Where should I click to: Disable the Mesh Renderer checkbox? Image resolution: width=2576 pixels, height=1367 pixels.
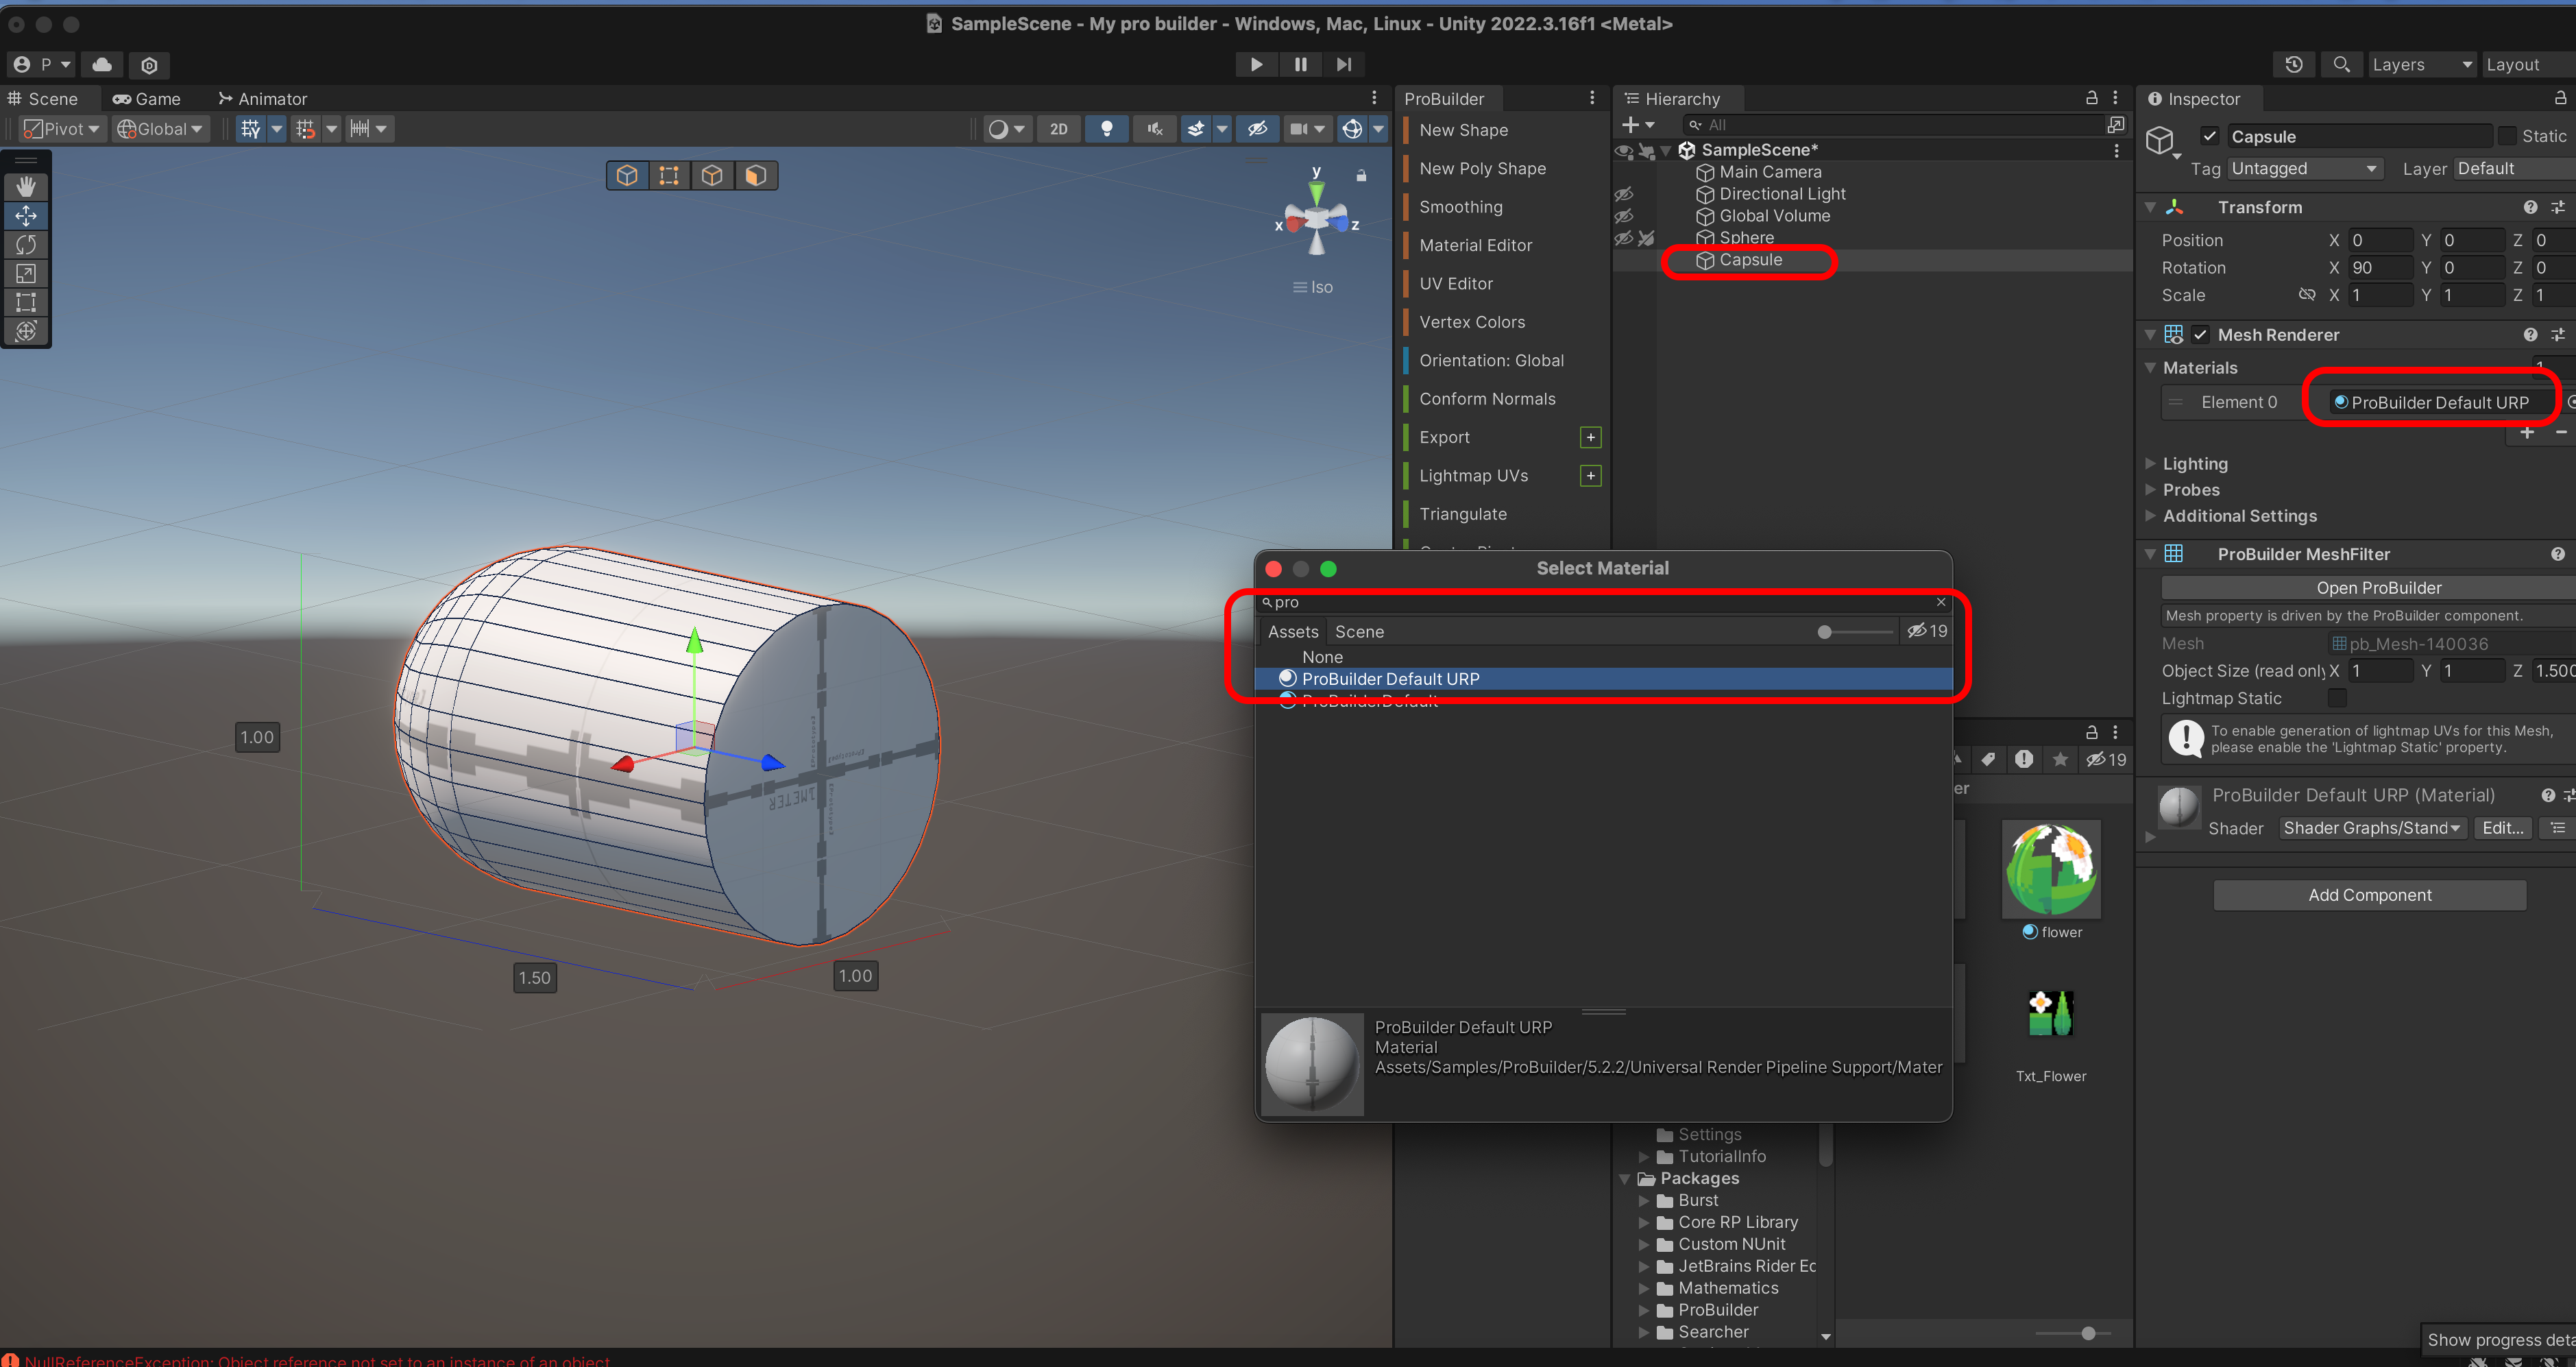click(2200, 335)
